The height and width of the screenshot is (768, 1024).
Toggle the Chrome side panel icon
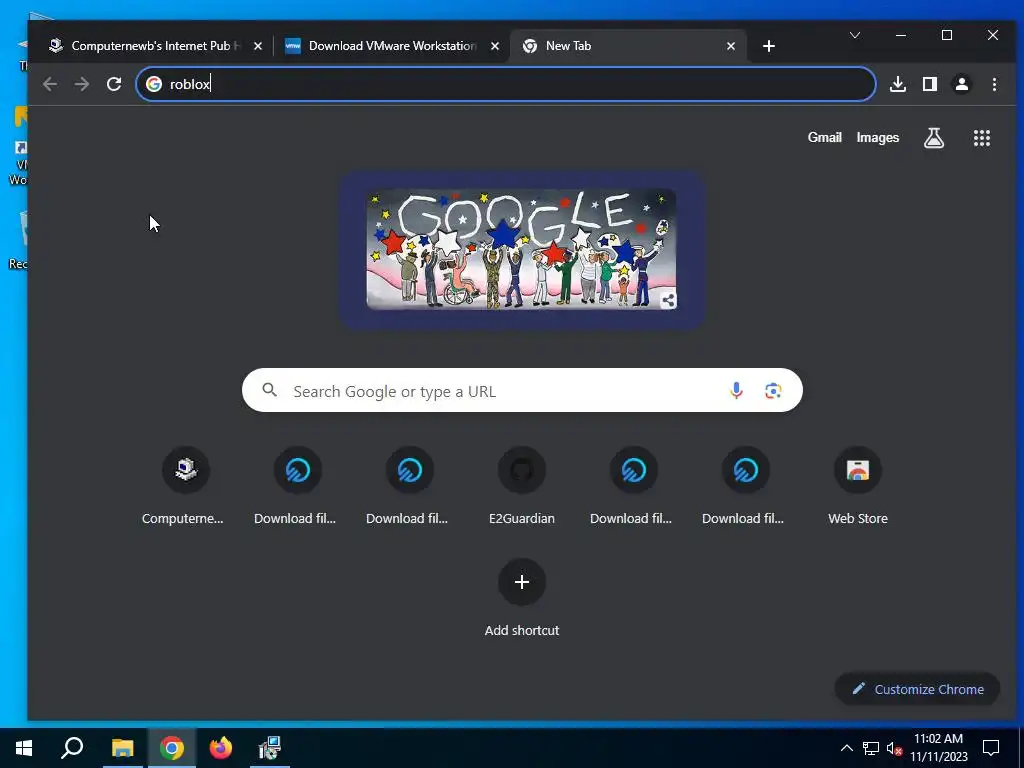pos(930,84)
